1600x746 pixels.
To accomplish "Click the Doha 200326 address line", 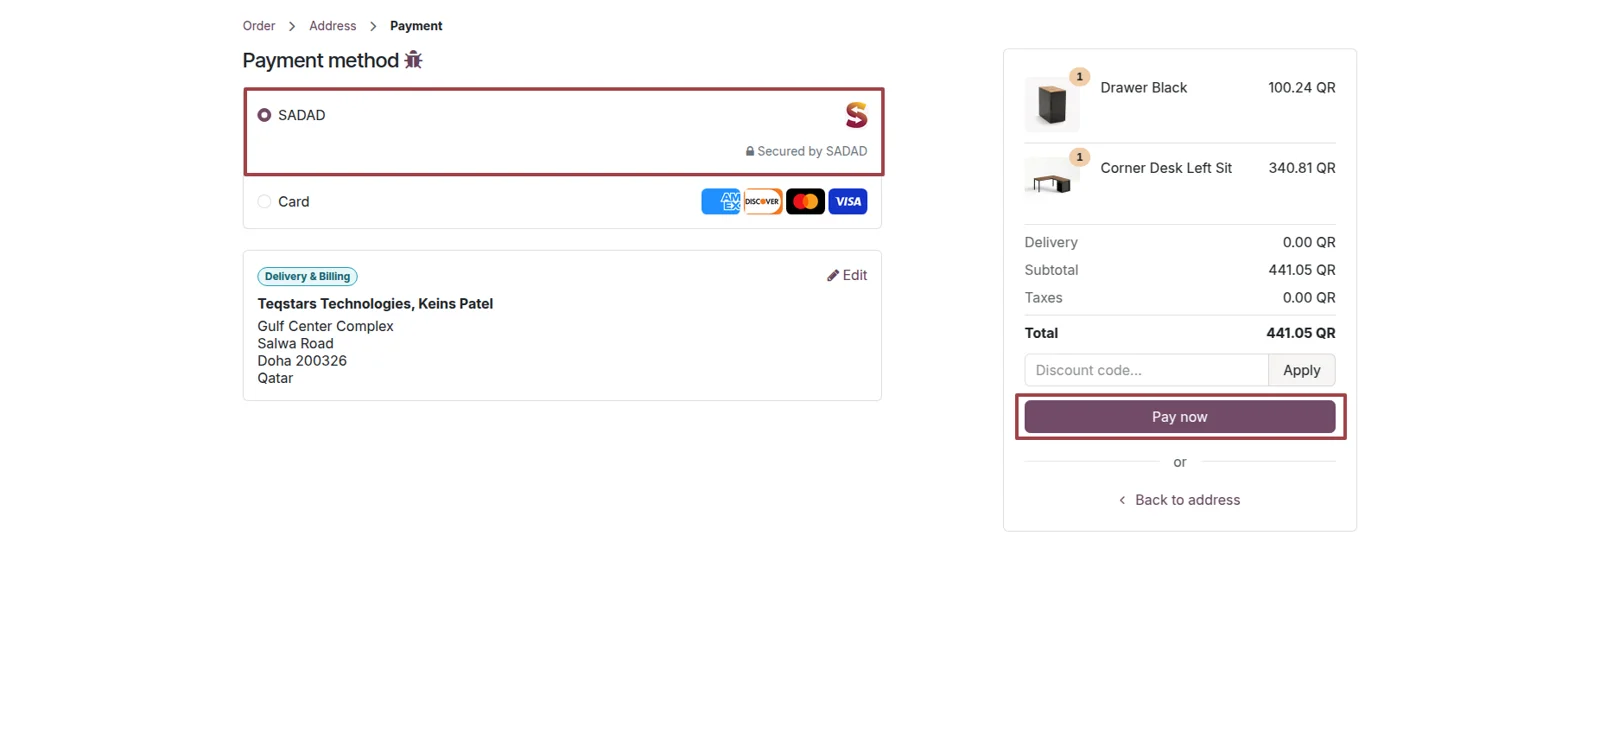I will pyautogui.click(x=302, y=361).
